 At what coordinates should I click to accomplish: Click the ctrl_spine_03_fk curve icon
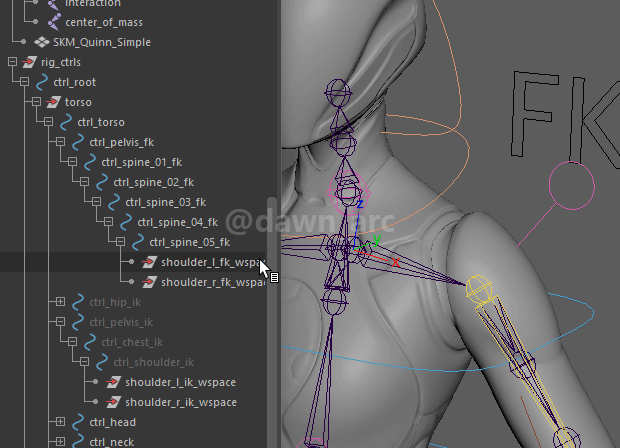[x=114, y=202]
